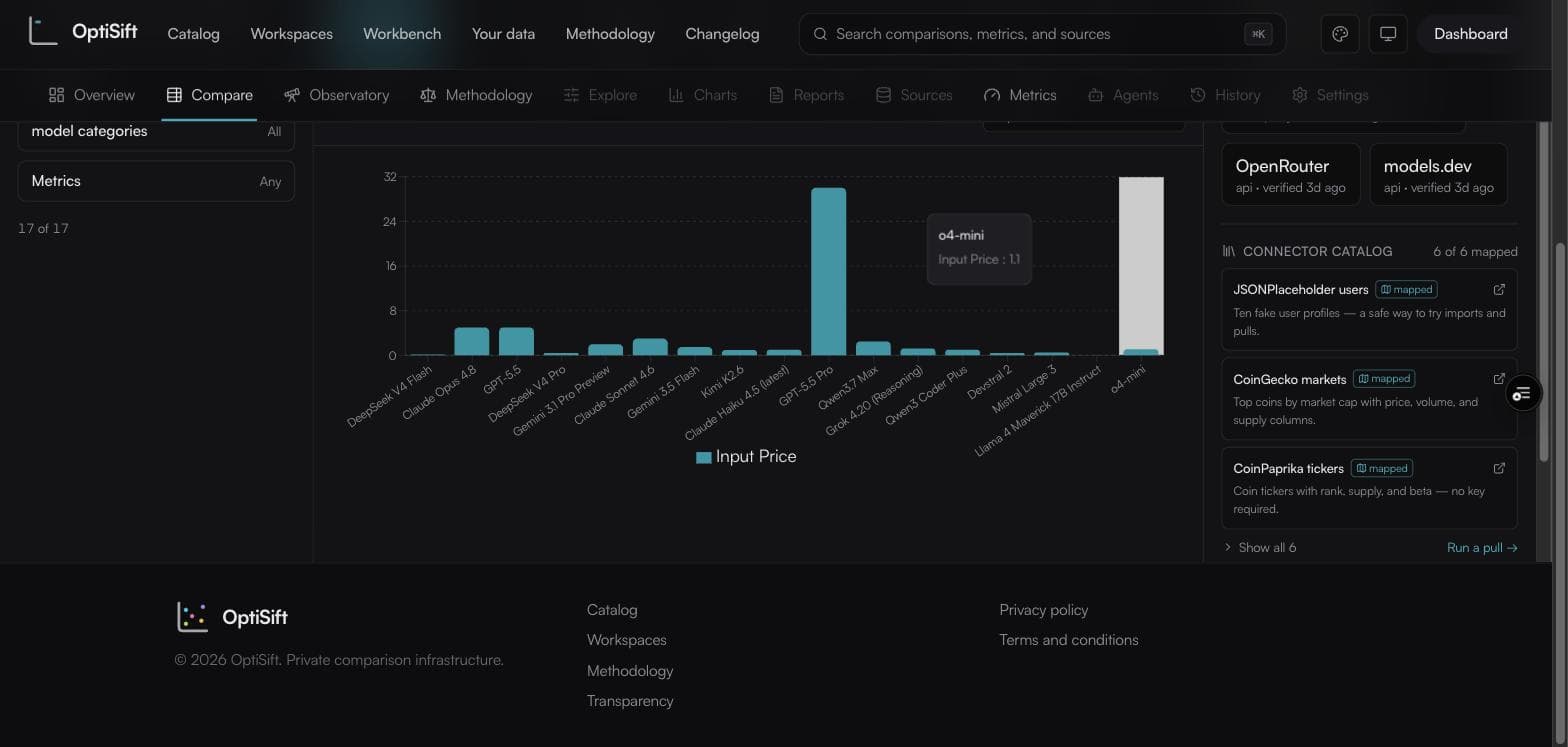Open the footer Transparency link
The image size is (1568, 747).
click(630, 701)
